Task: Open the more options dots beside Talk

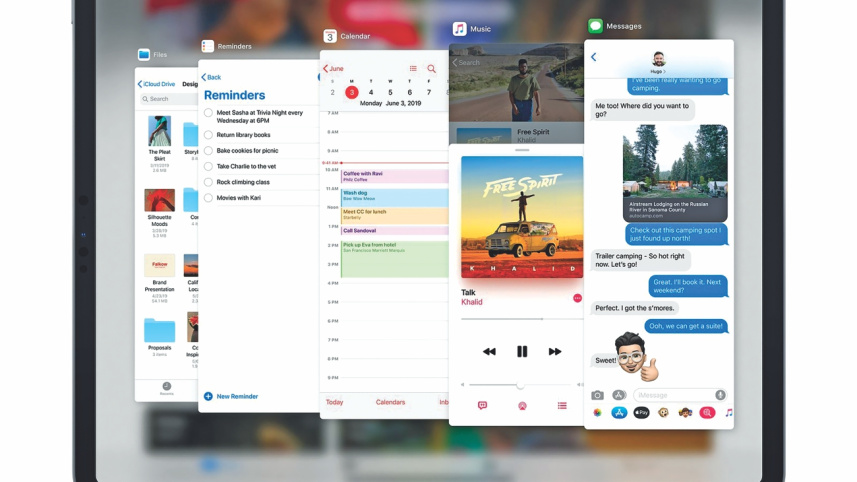Action: pos(577,298)
